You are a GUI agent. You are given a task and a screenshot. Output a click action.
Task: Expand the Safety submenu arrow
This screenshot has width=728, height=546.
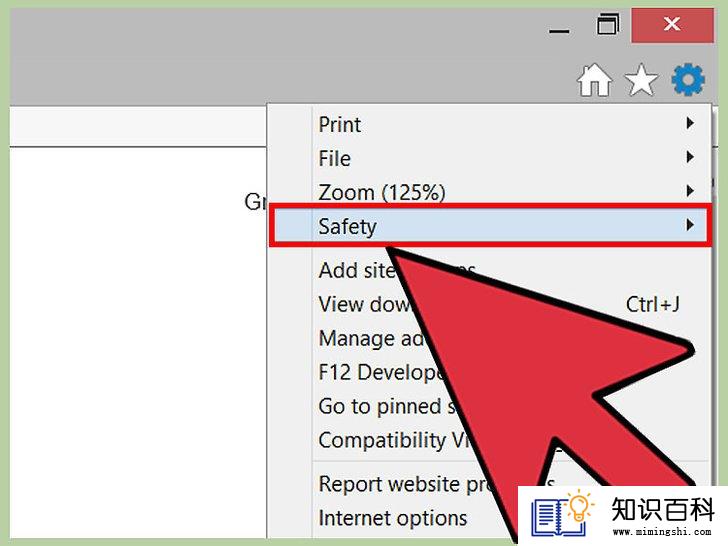690,225
